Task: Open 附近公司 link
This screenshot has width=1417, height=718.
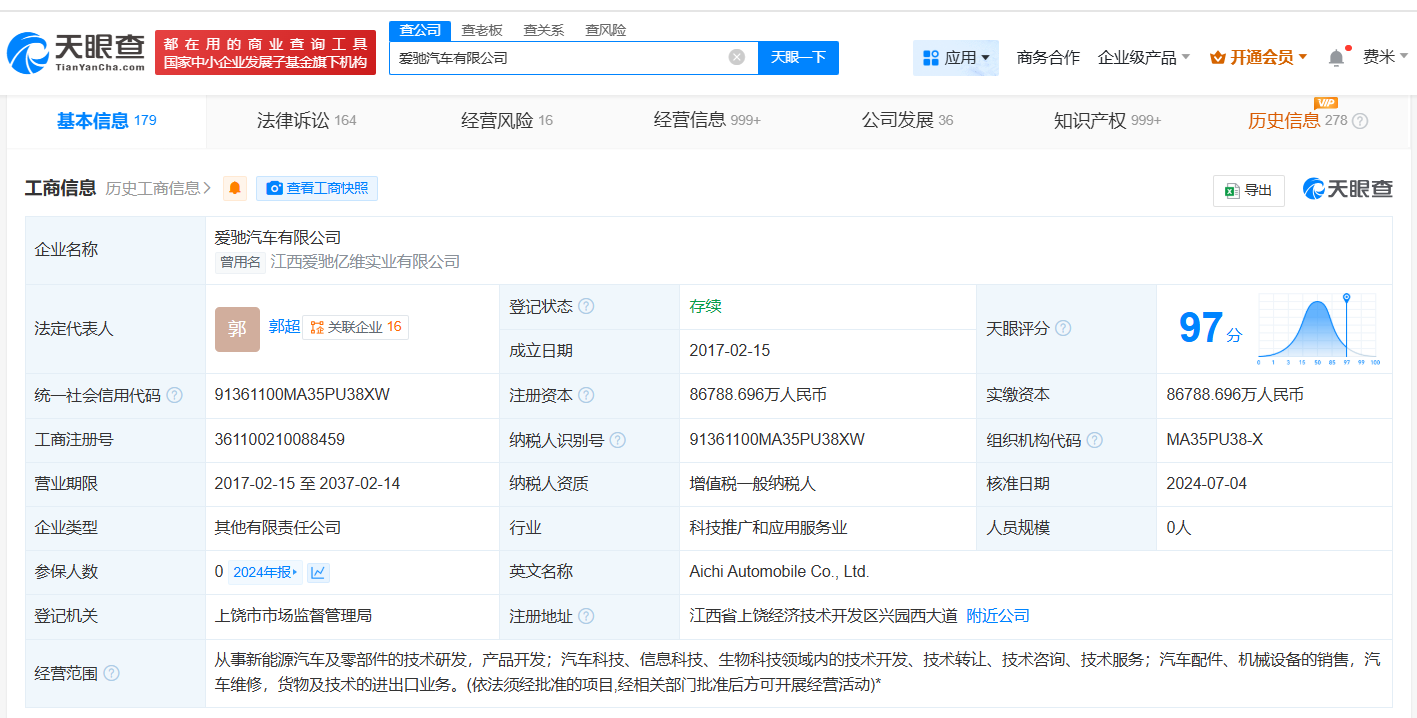Action: pyautogui.click(x=998, y=616)
